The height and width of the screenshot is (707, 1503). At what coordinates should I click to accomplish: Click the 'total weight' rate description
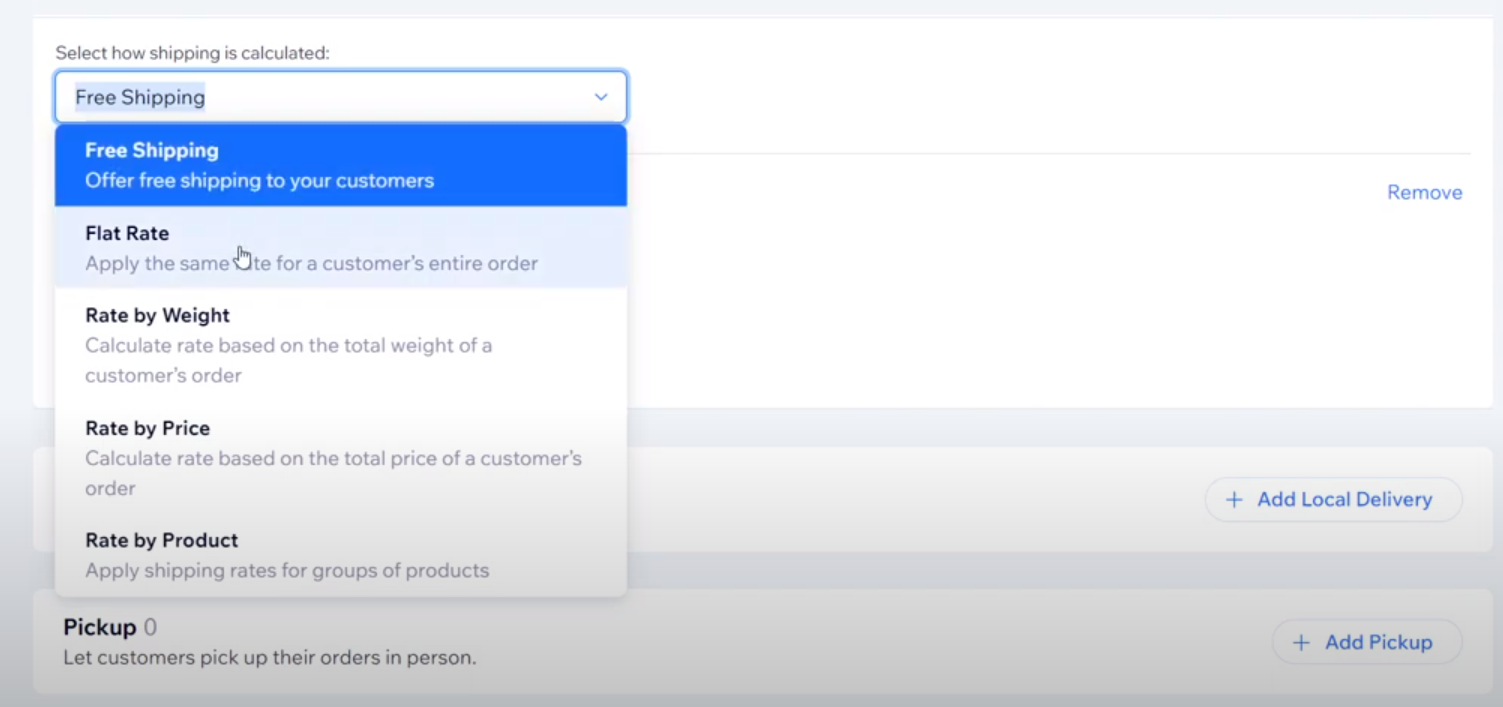[x=288, y=360]
